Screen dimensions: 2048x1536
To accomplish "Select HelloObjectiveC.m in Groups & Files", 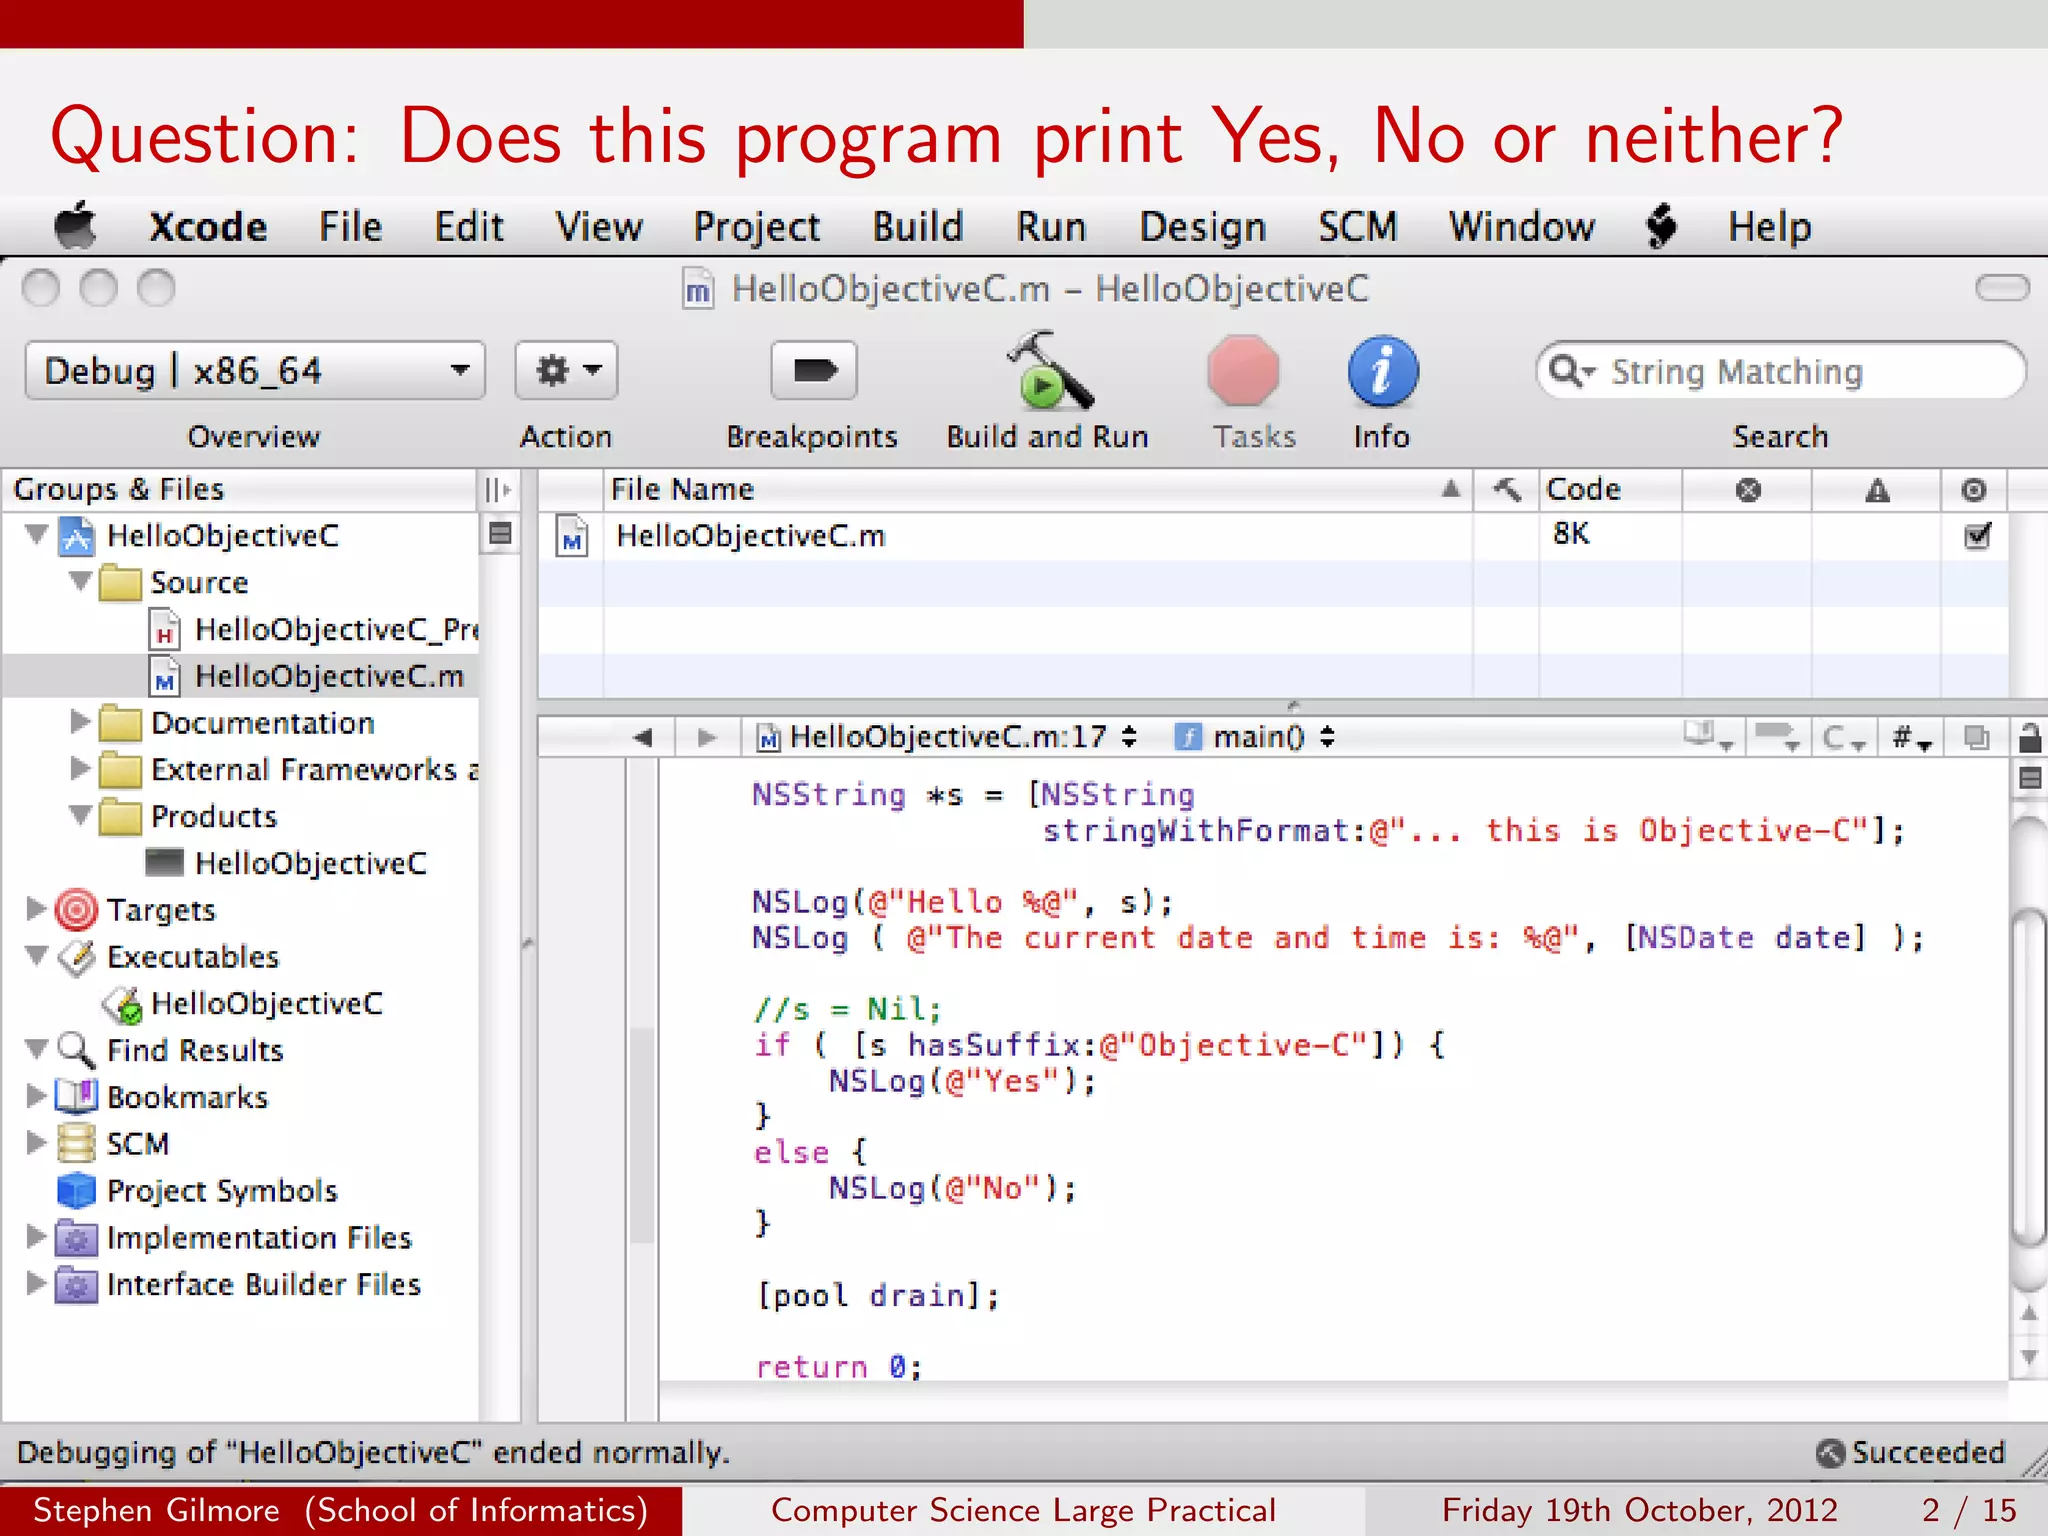I will coord(328,677).
